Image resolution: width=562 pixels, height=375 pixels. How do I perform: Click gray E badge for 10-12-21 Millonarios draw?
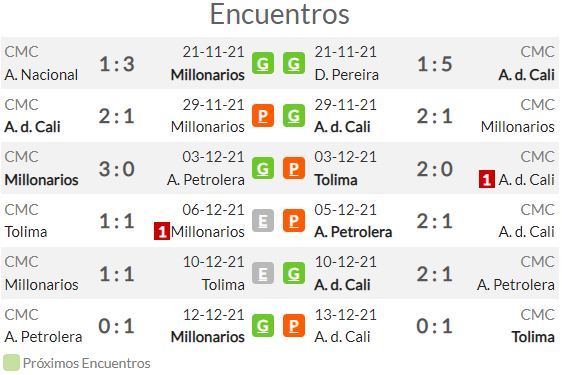point(263,273)
